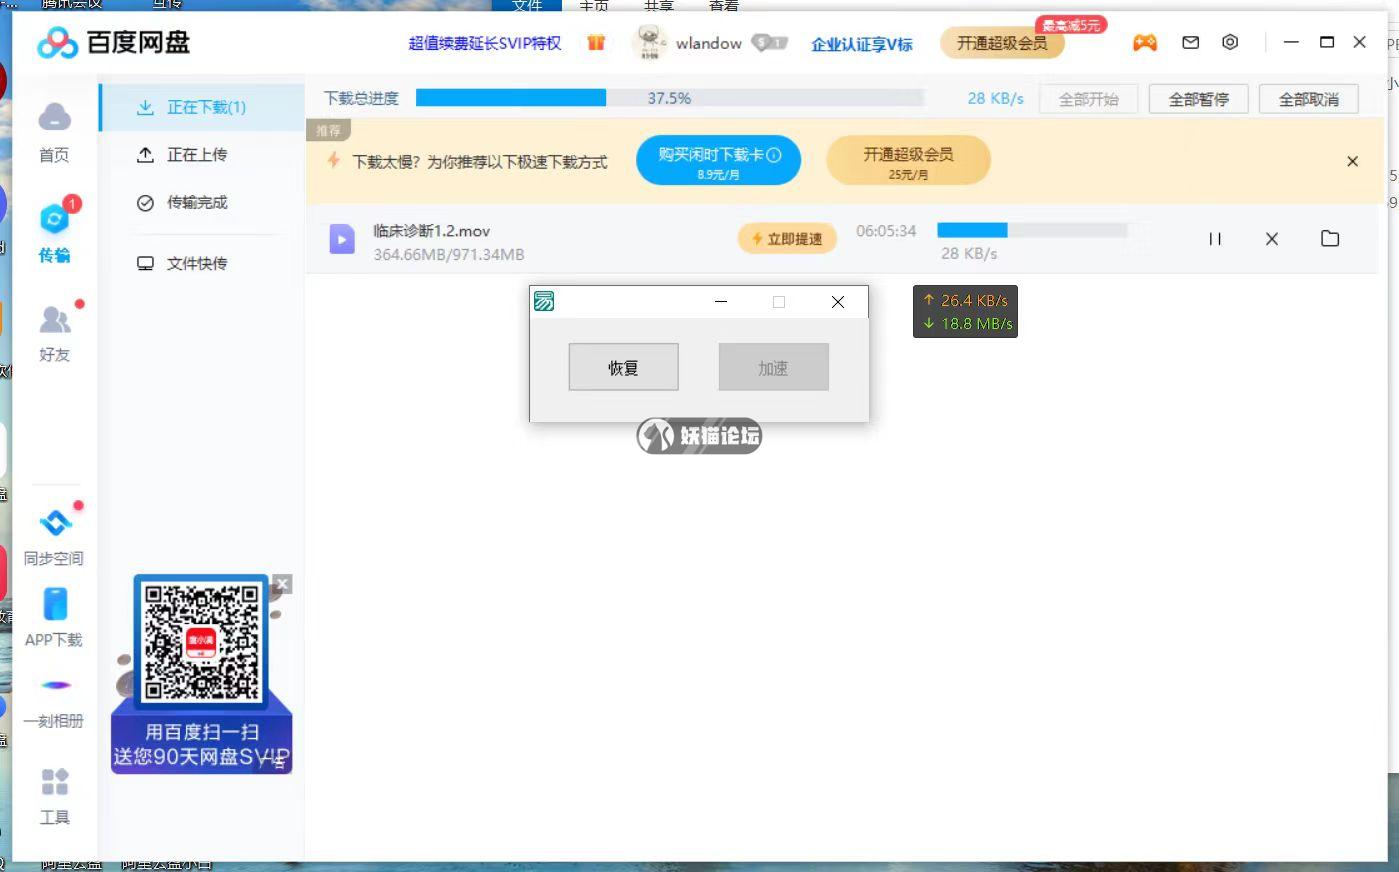Click remaining time 06:05:34
The height and width of the screenshot is (872, 1399).
(886, 231)
